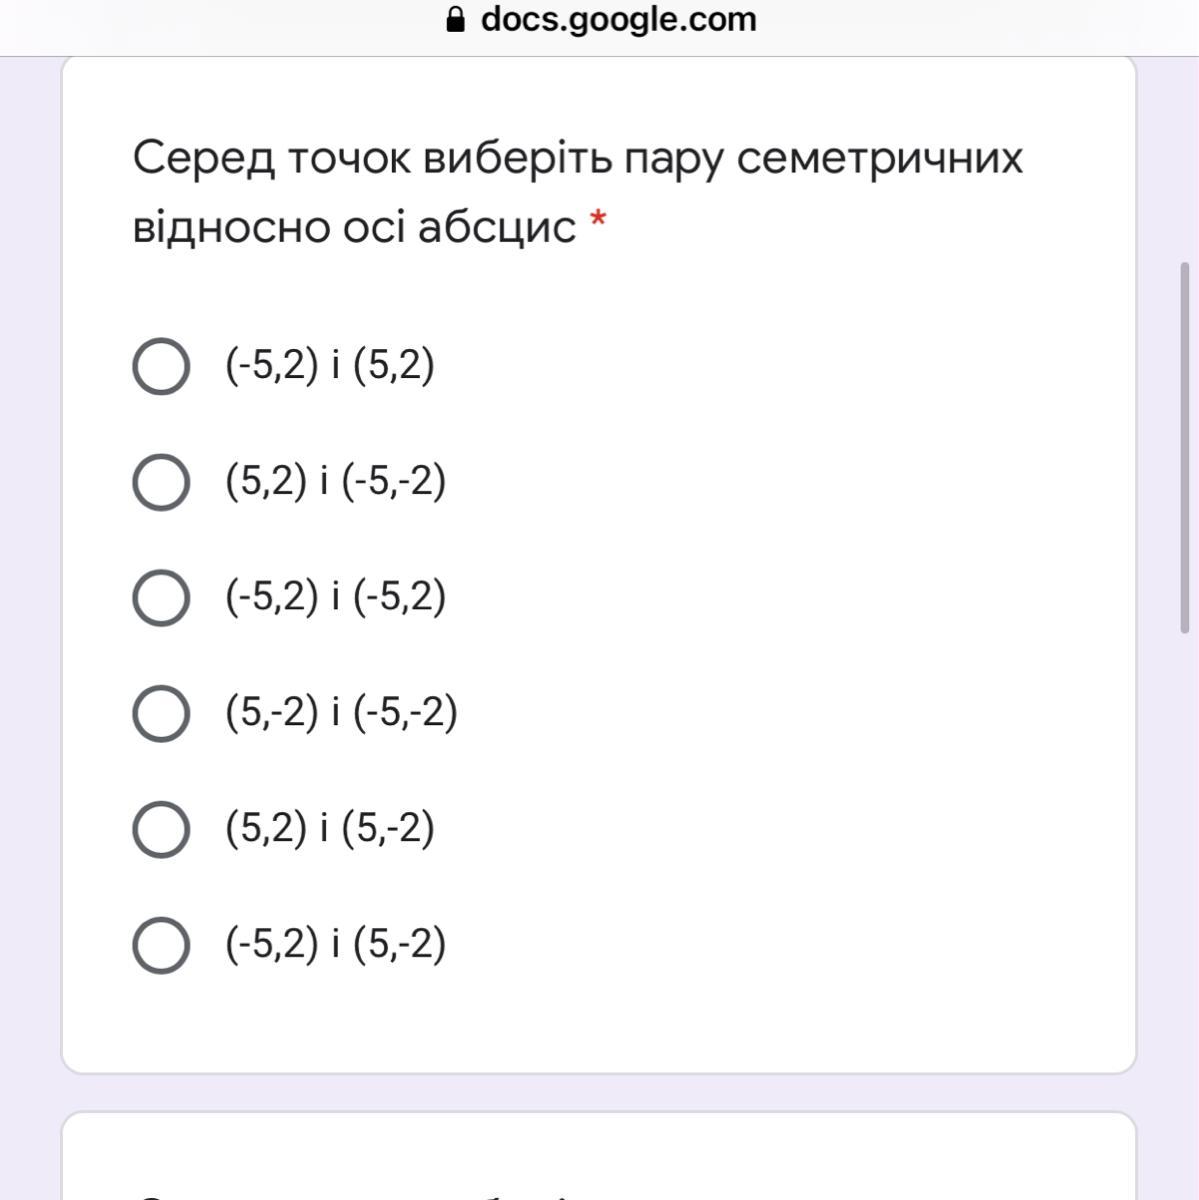1199x1200 pixels.
Task: Click the label text "(-5,2) і (-5,2)"
Action: click(x=335, y=597)
